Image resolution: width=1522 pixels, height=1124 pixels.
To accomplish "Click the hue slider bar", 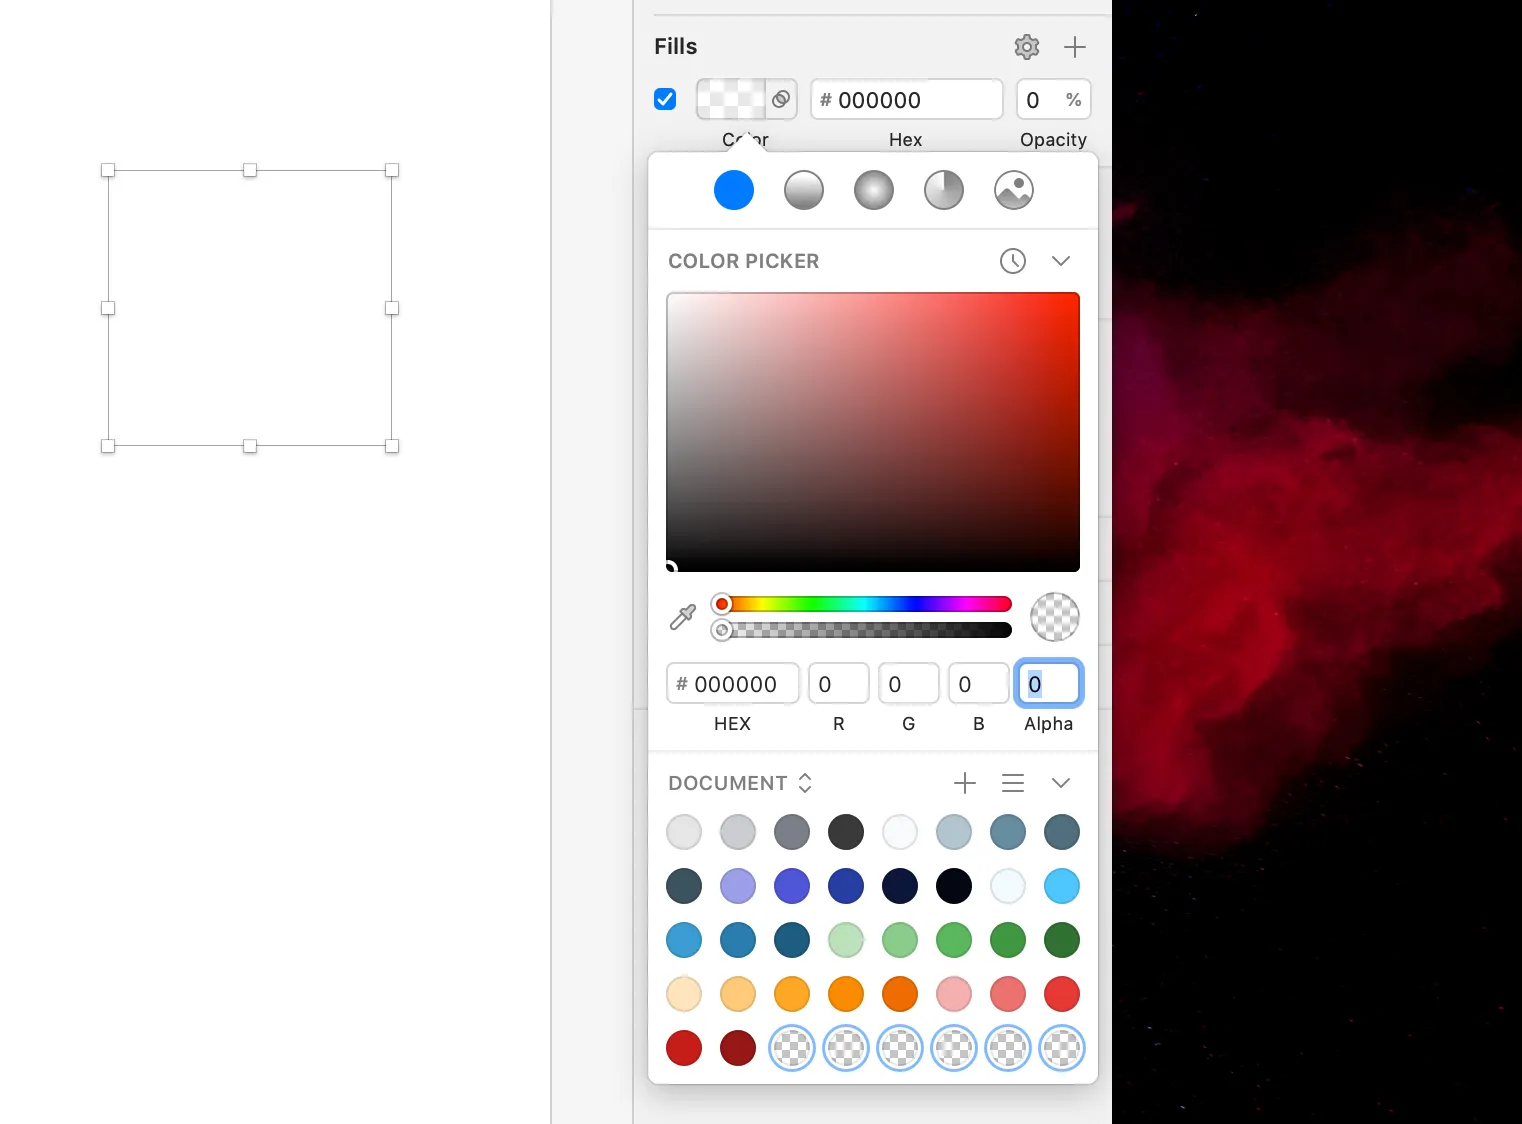I will 866,604.
